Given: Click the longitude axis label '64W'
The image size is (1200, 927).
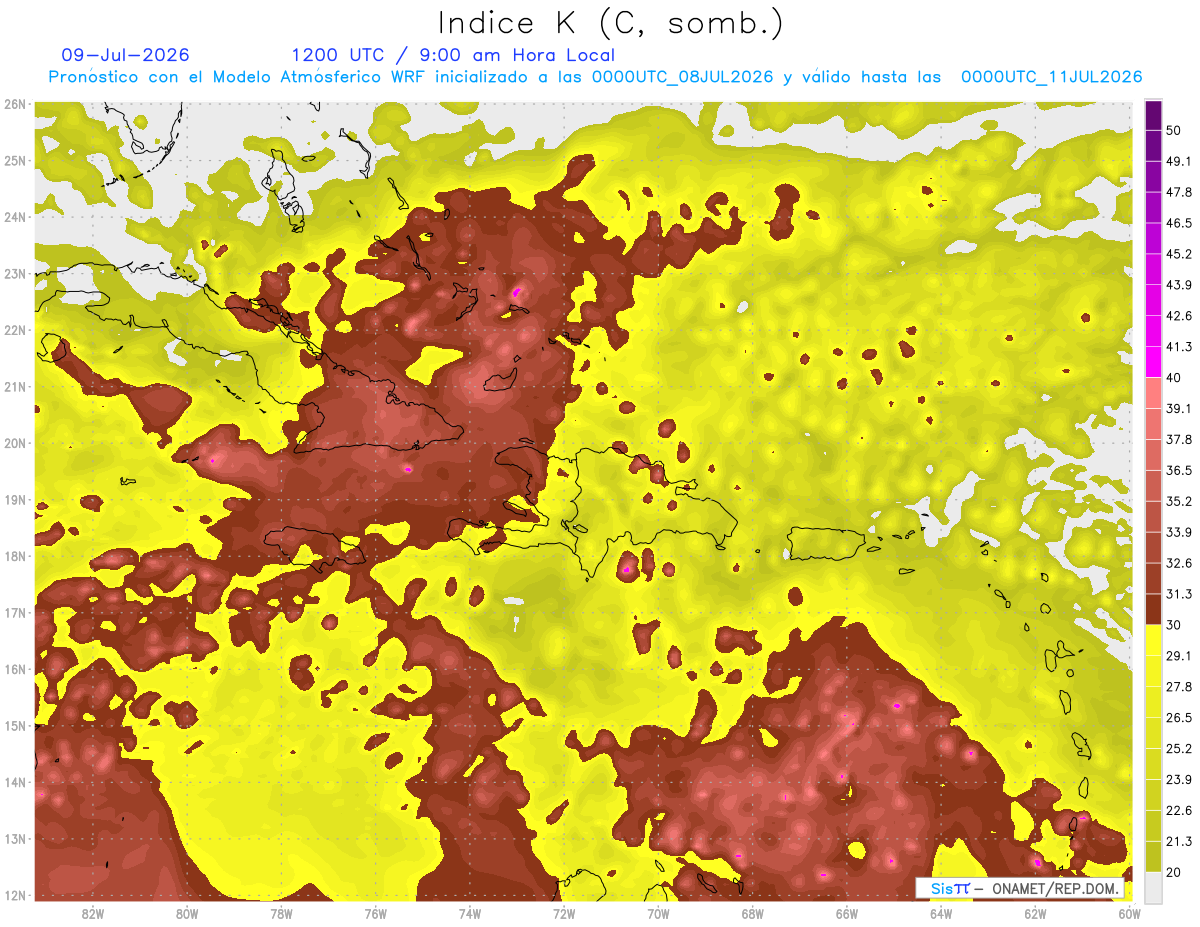Looking at the screenshot, I should point(941,913).
